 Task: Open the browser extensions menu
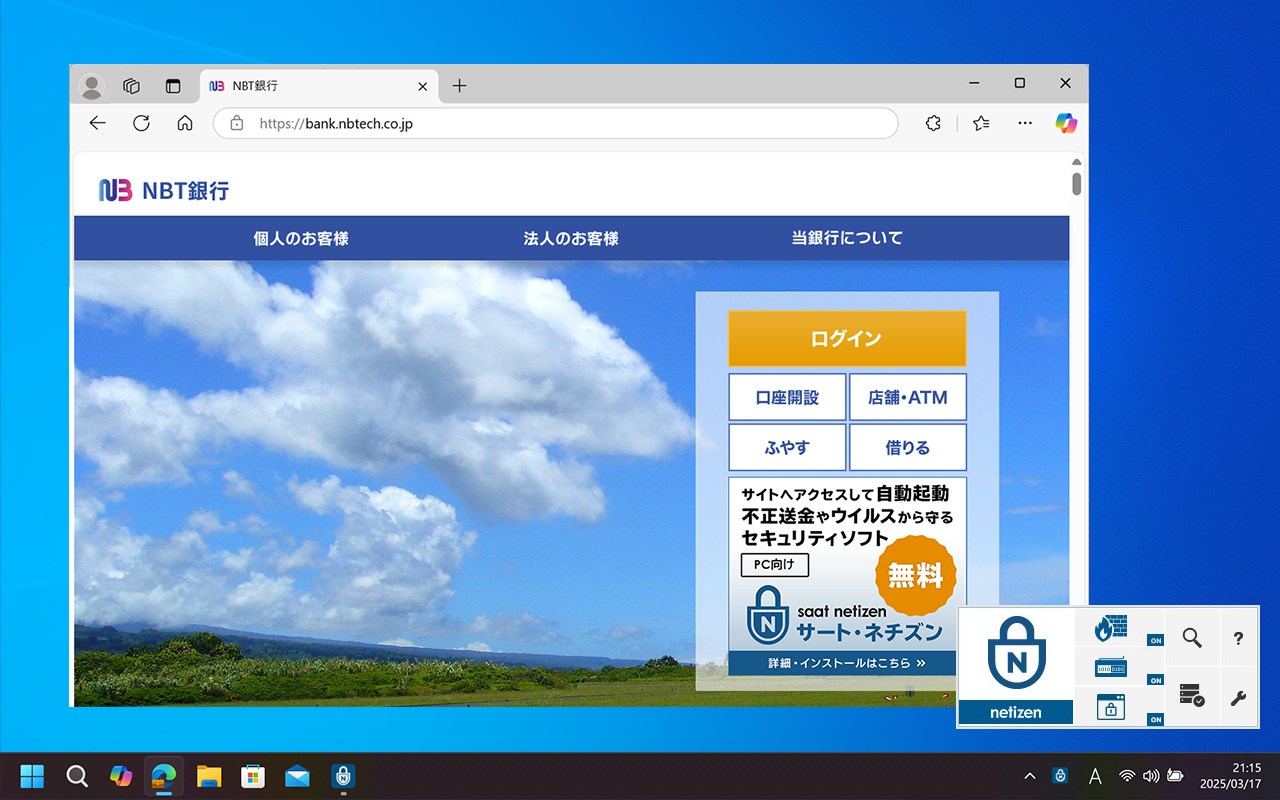click(x=933, y=123)
